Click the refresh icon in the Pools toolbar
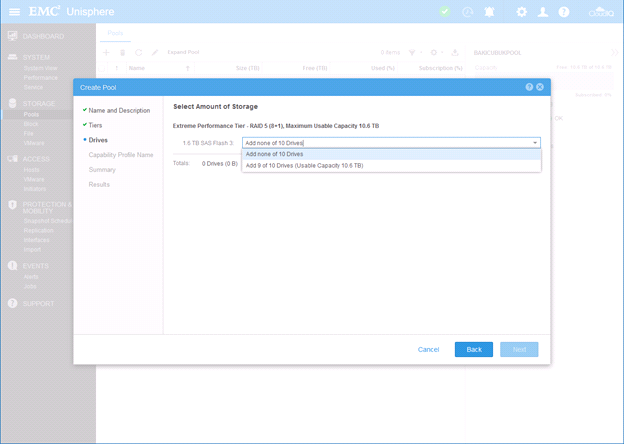Viewport: 624px width, 444px height. pyautogui.click(x=139, y=52)
